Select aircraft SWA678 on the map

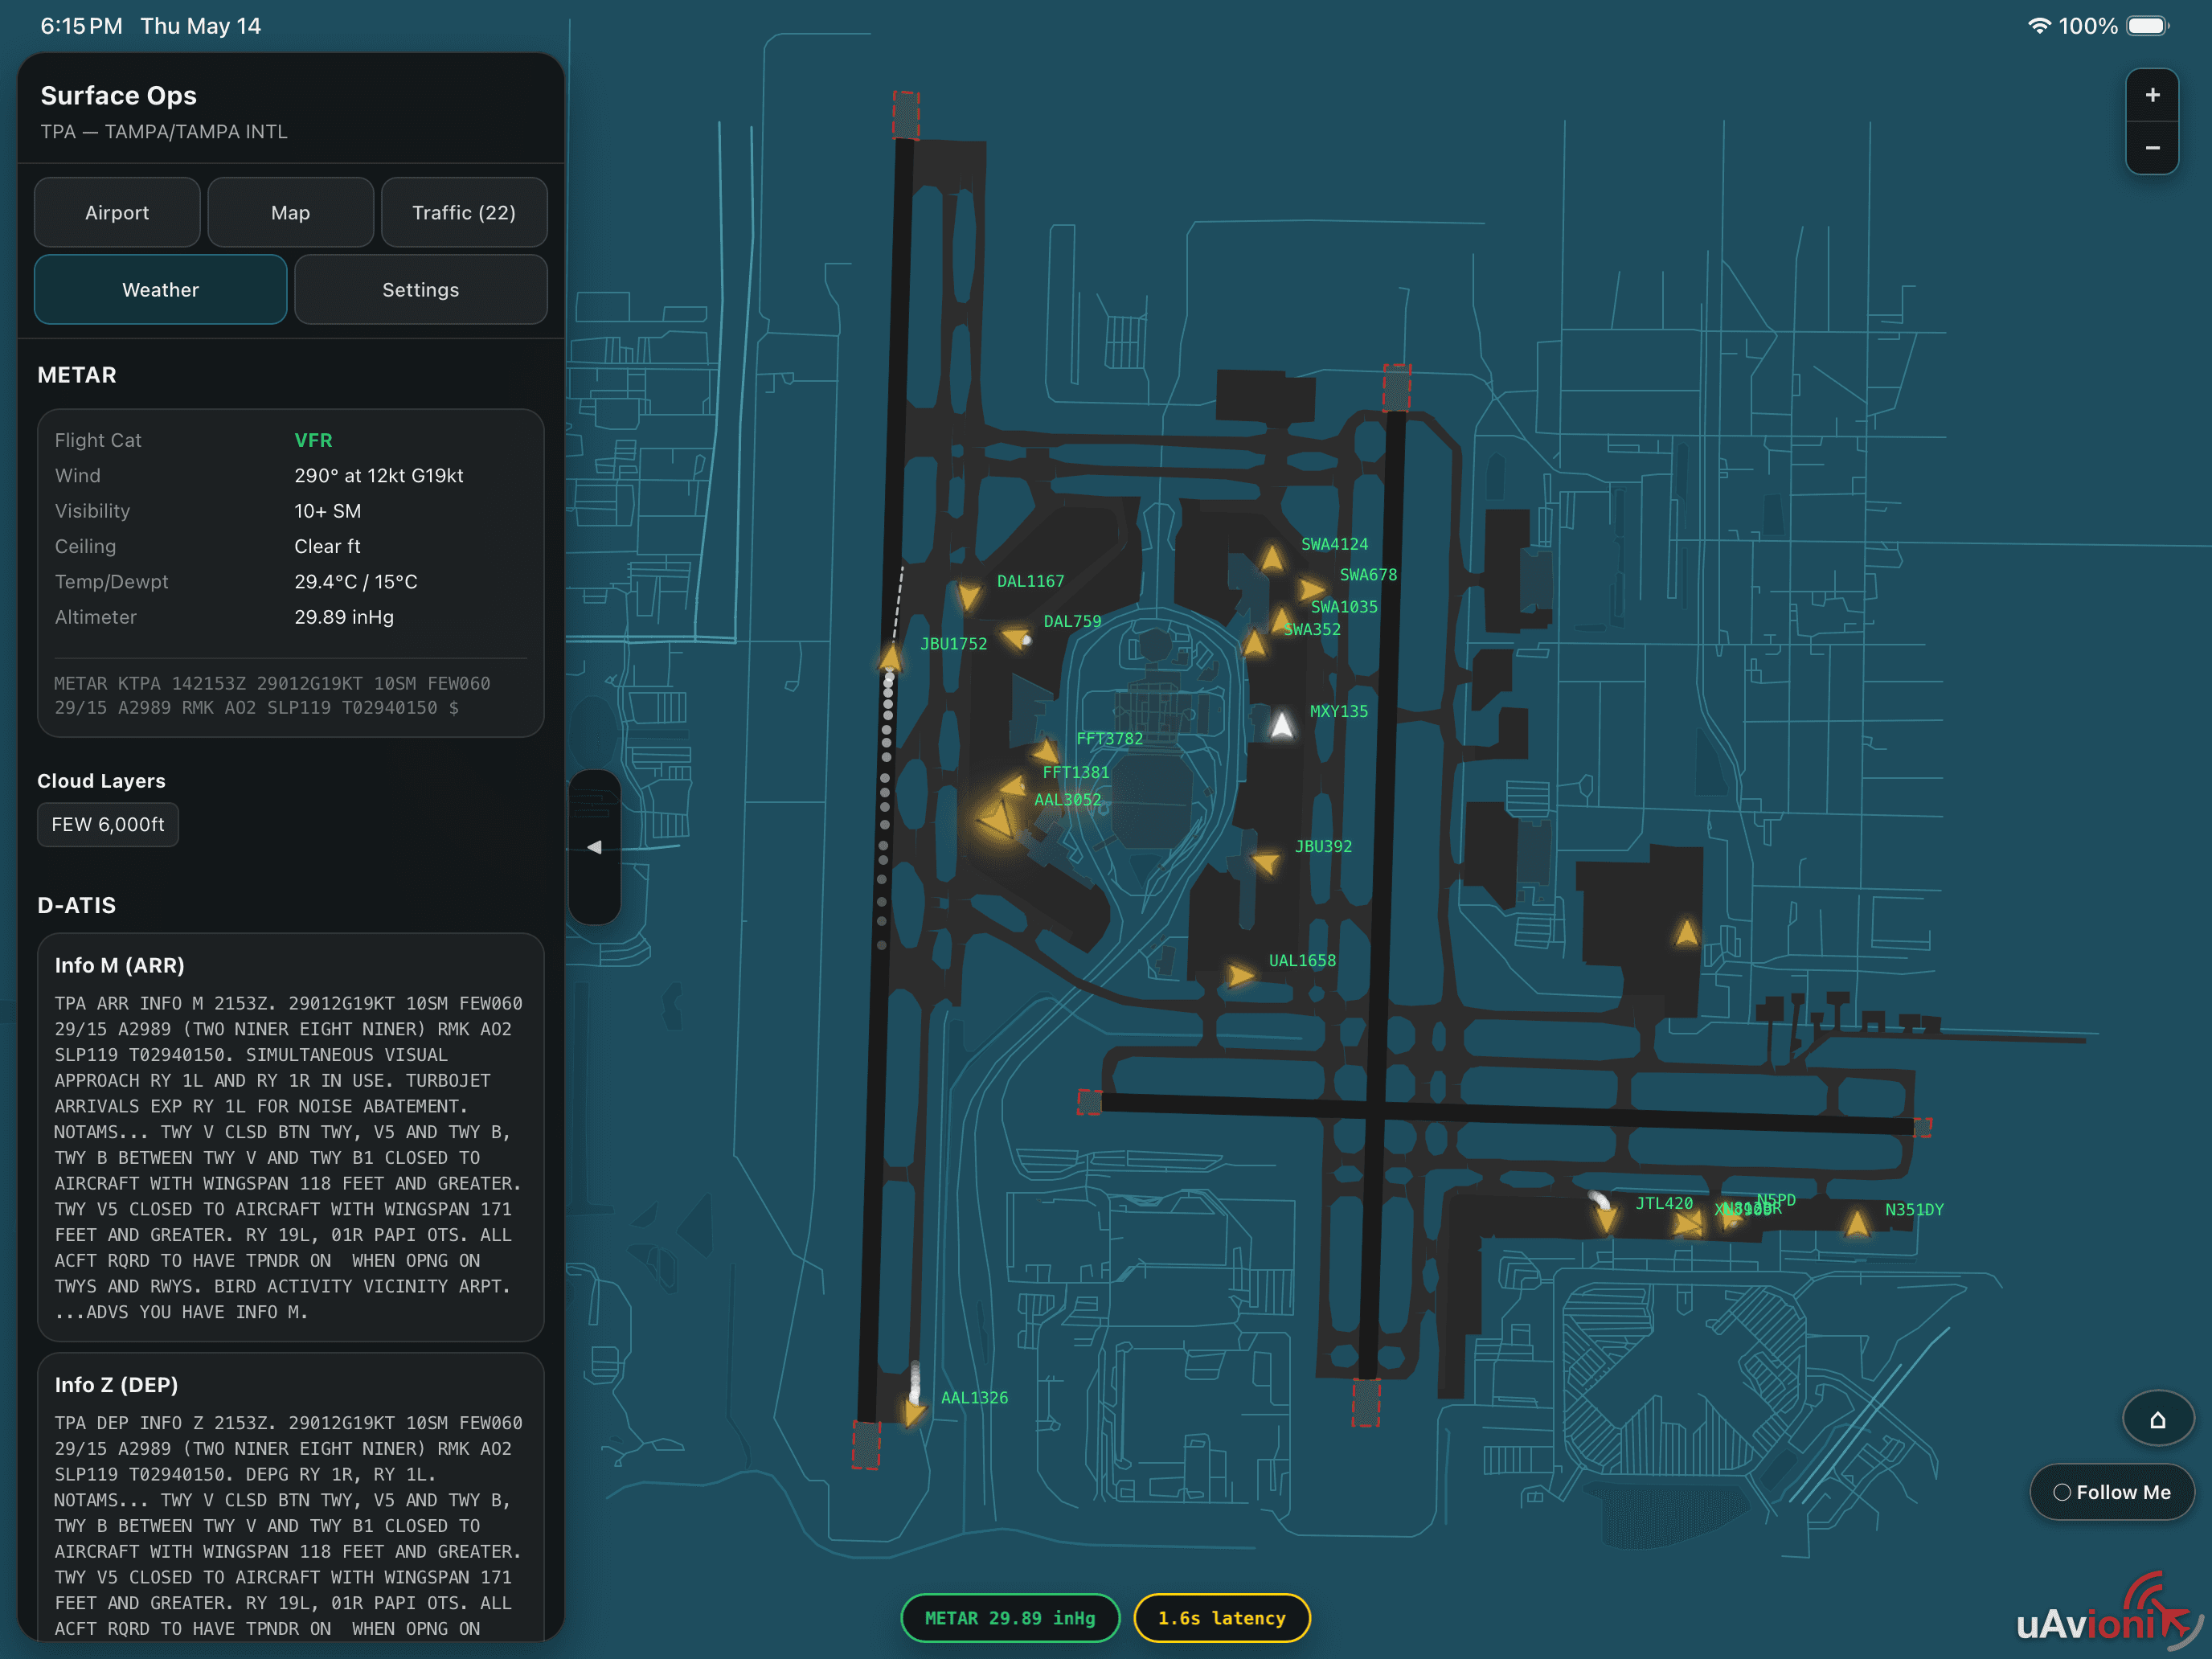click(1311, 589)
